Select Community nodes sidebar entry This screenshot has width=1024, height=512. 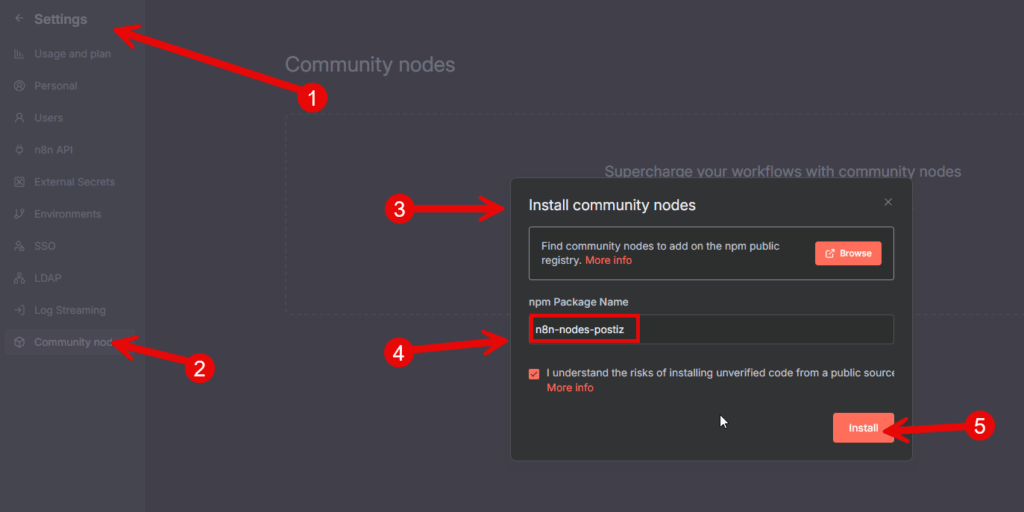[72, 342]
